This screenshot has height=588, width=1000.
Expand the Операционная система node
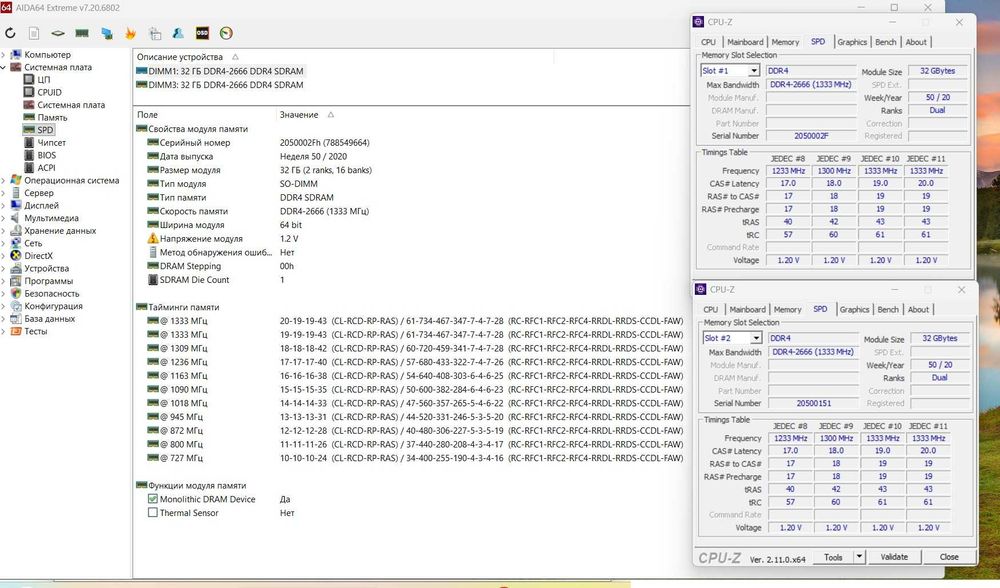pyautogui.click(x=3, y=180)
